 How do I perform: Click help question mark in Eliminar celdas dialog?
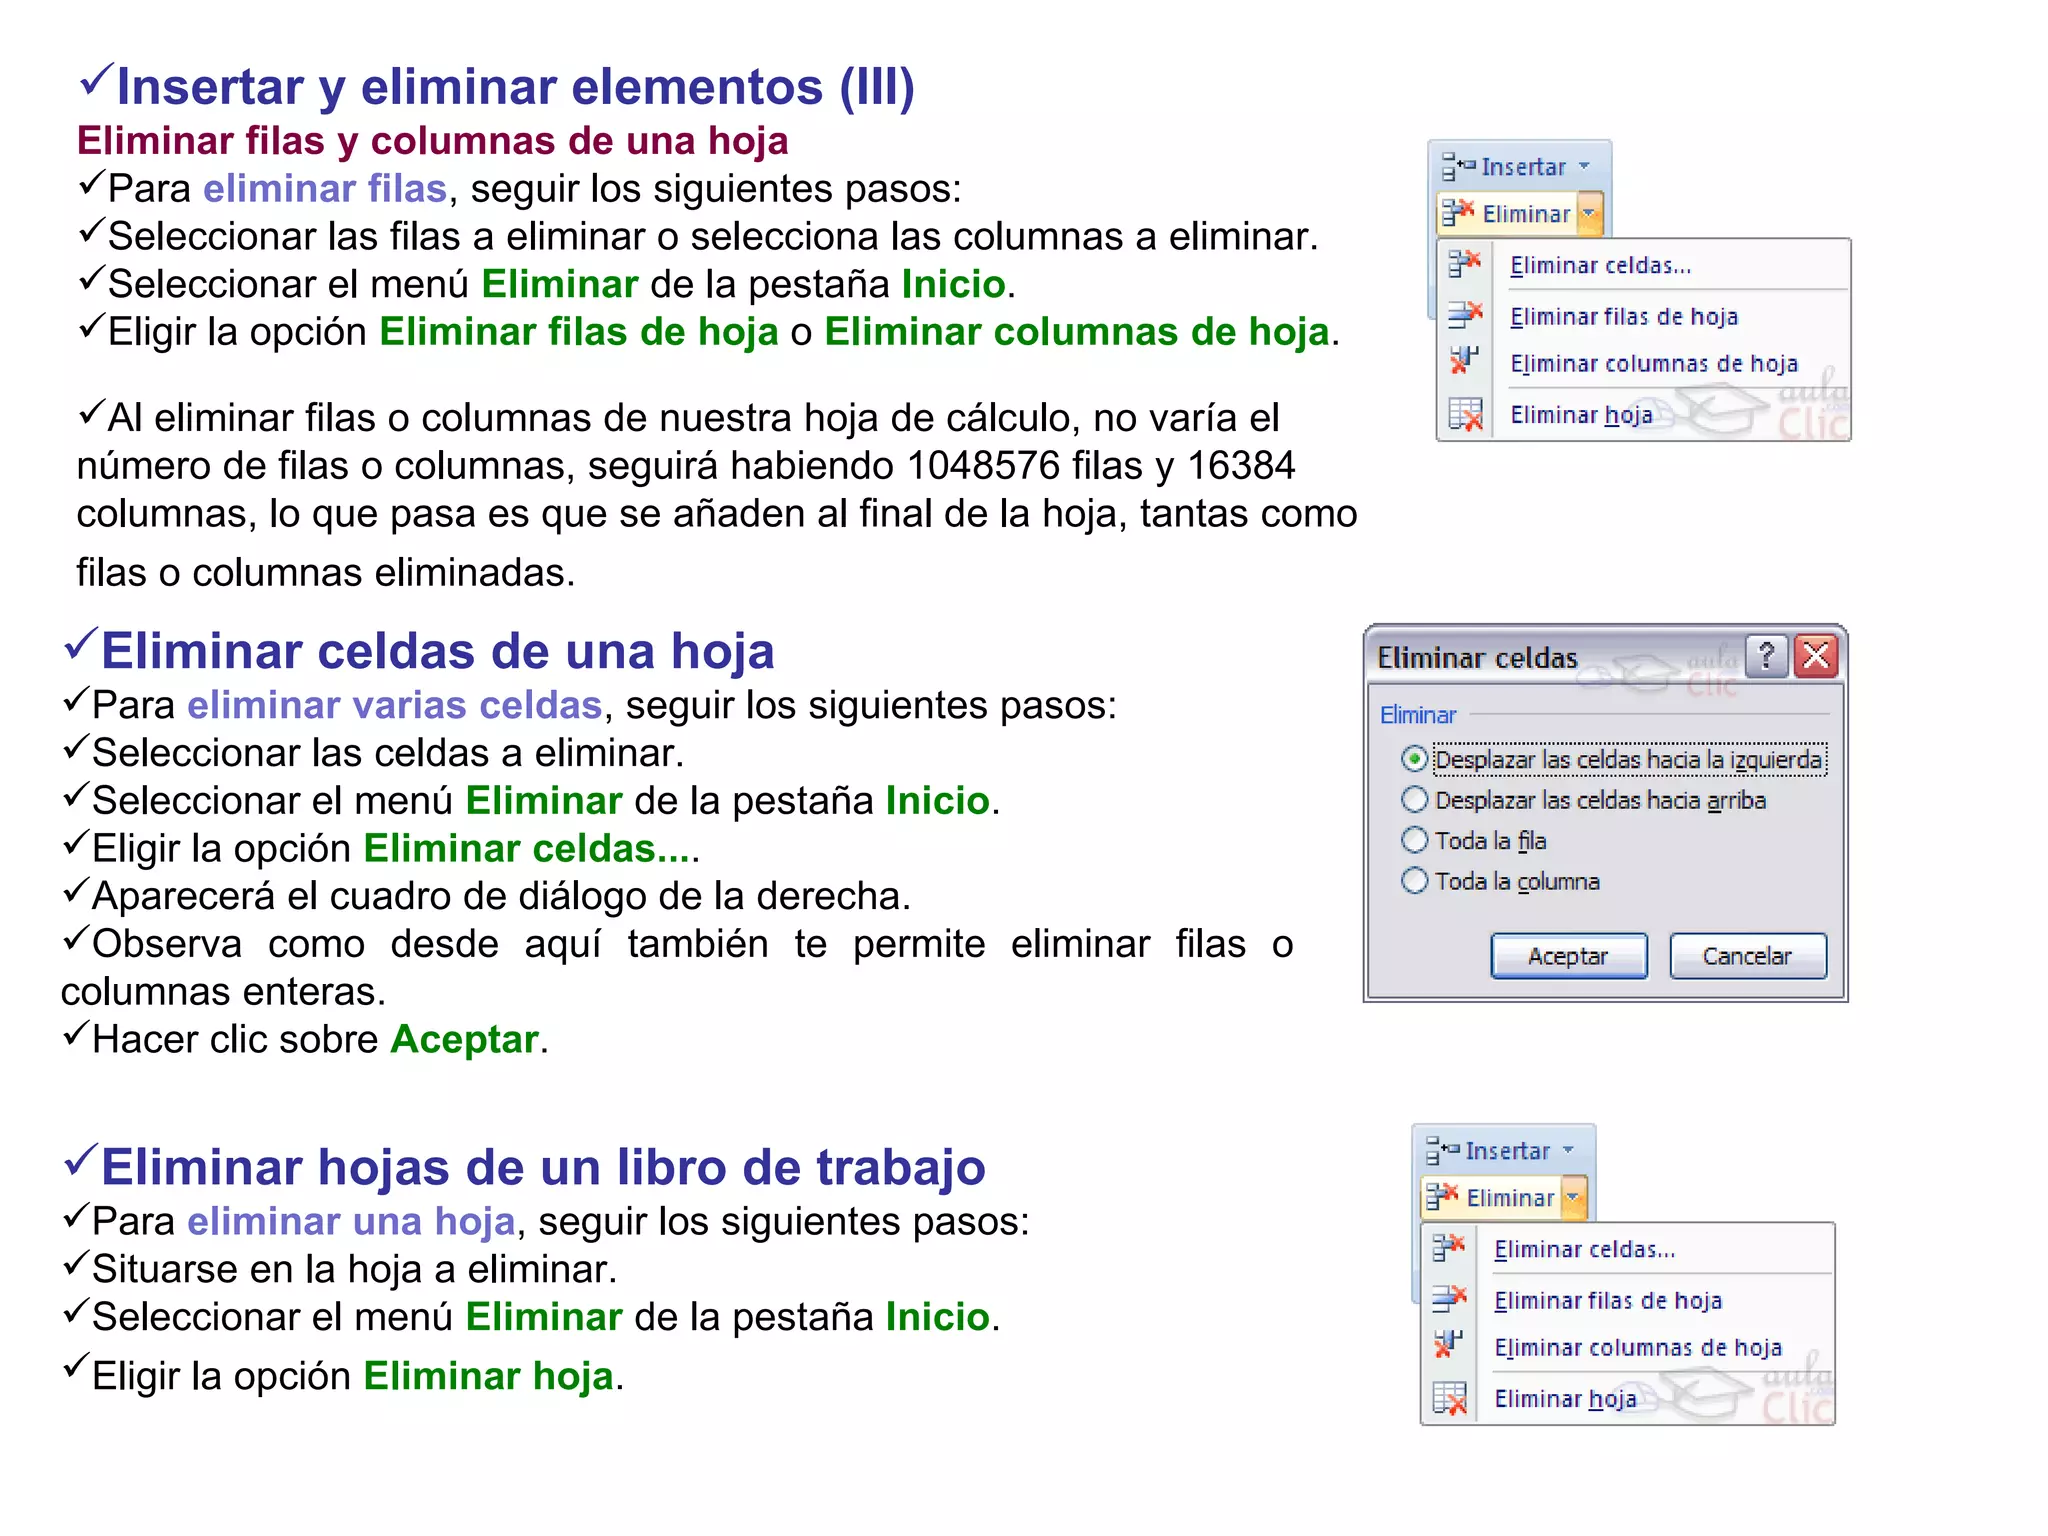[x=1766, y=657]
